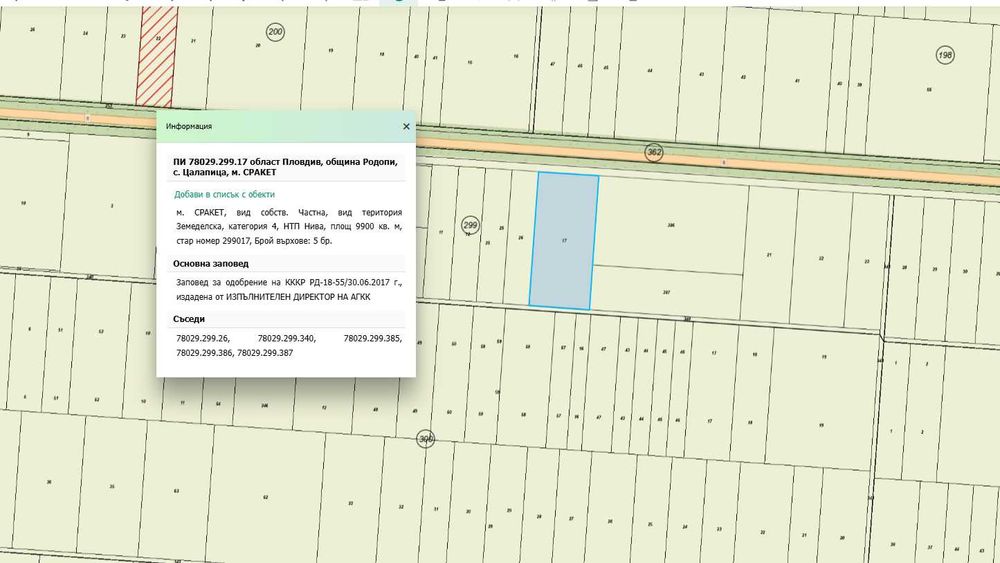Click neighbor identifier 78029.299.26
The image size is (1000, 563).
point(203,339)
